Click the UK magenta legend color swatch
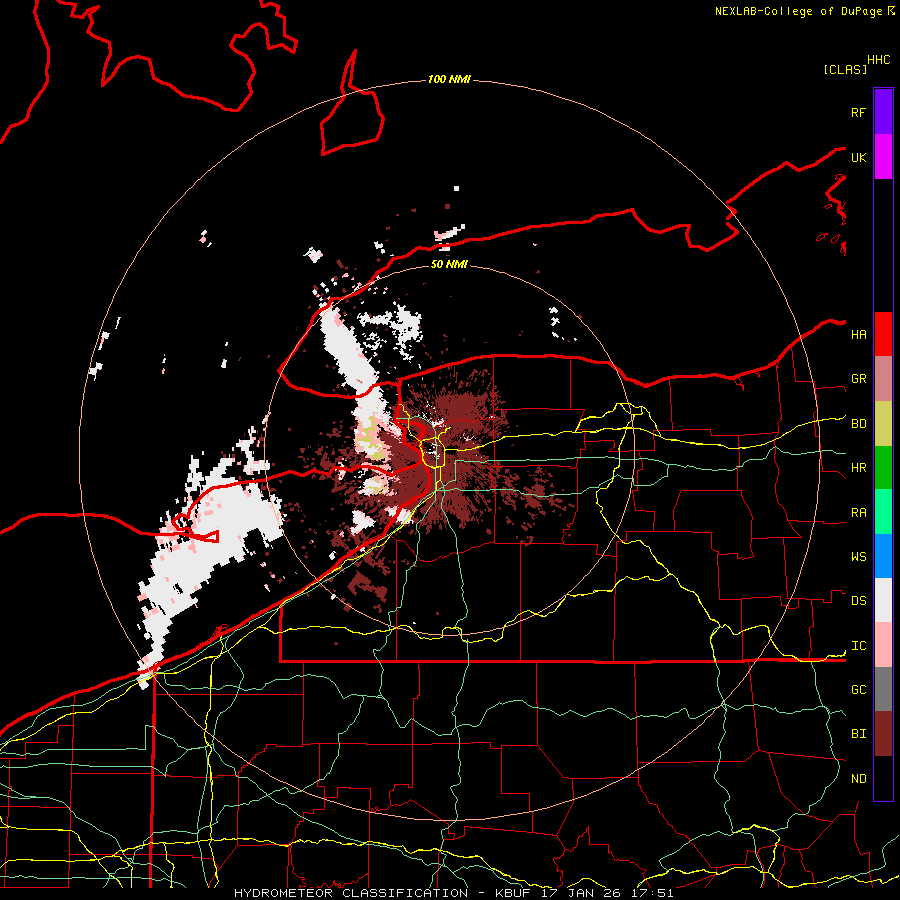900x900 pixels. pos(883,157)
